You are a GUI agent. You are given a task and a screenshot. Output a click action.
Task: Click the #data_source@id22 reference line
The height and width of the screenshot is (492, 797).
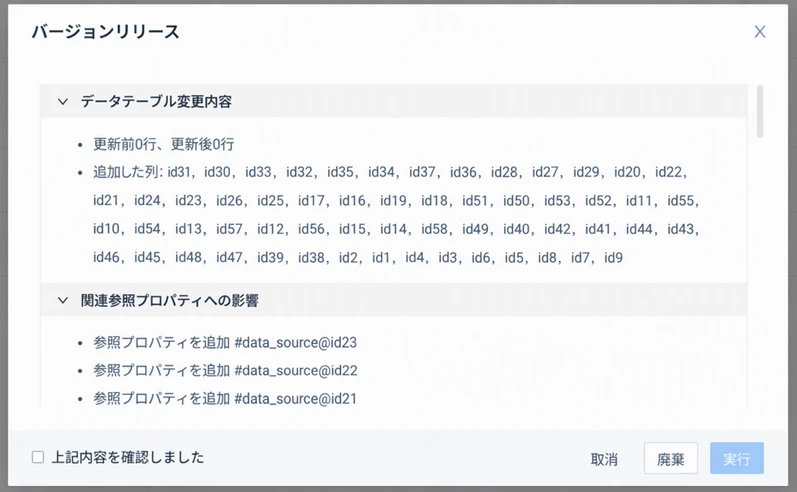pyautogui.click(x=225, y=371)
